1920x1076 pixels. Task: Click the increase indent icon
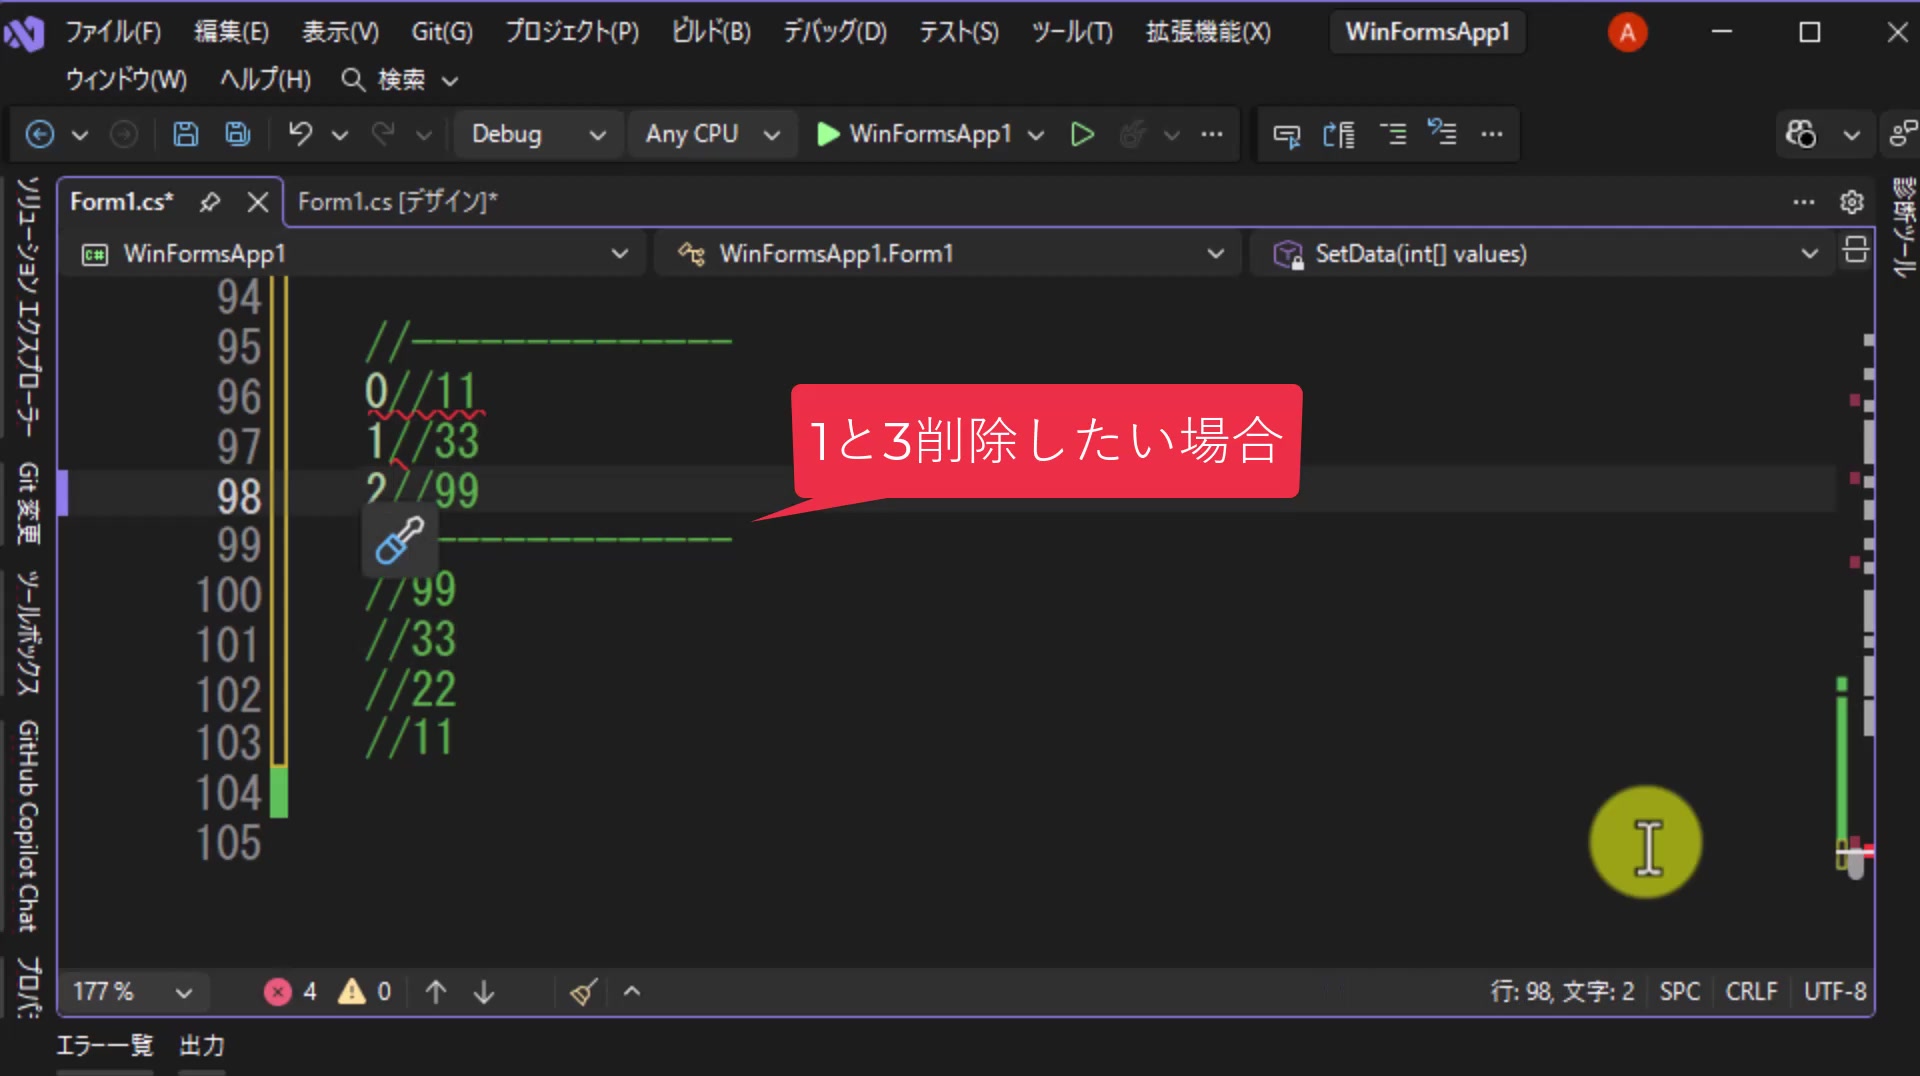(1392, 134)
